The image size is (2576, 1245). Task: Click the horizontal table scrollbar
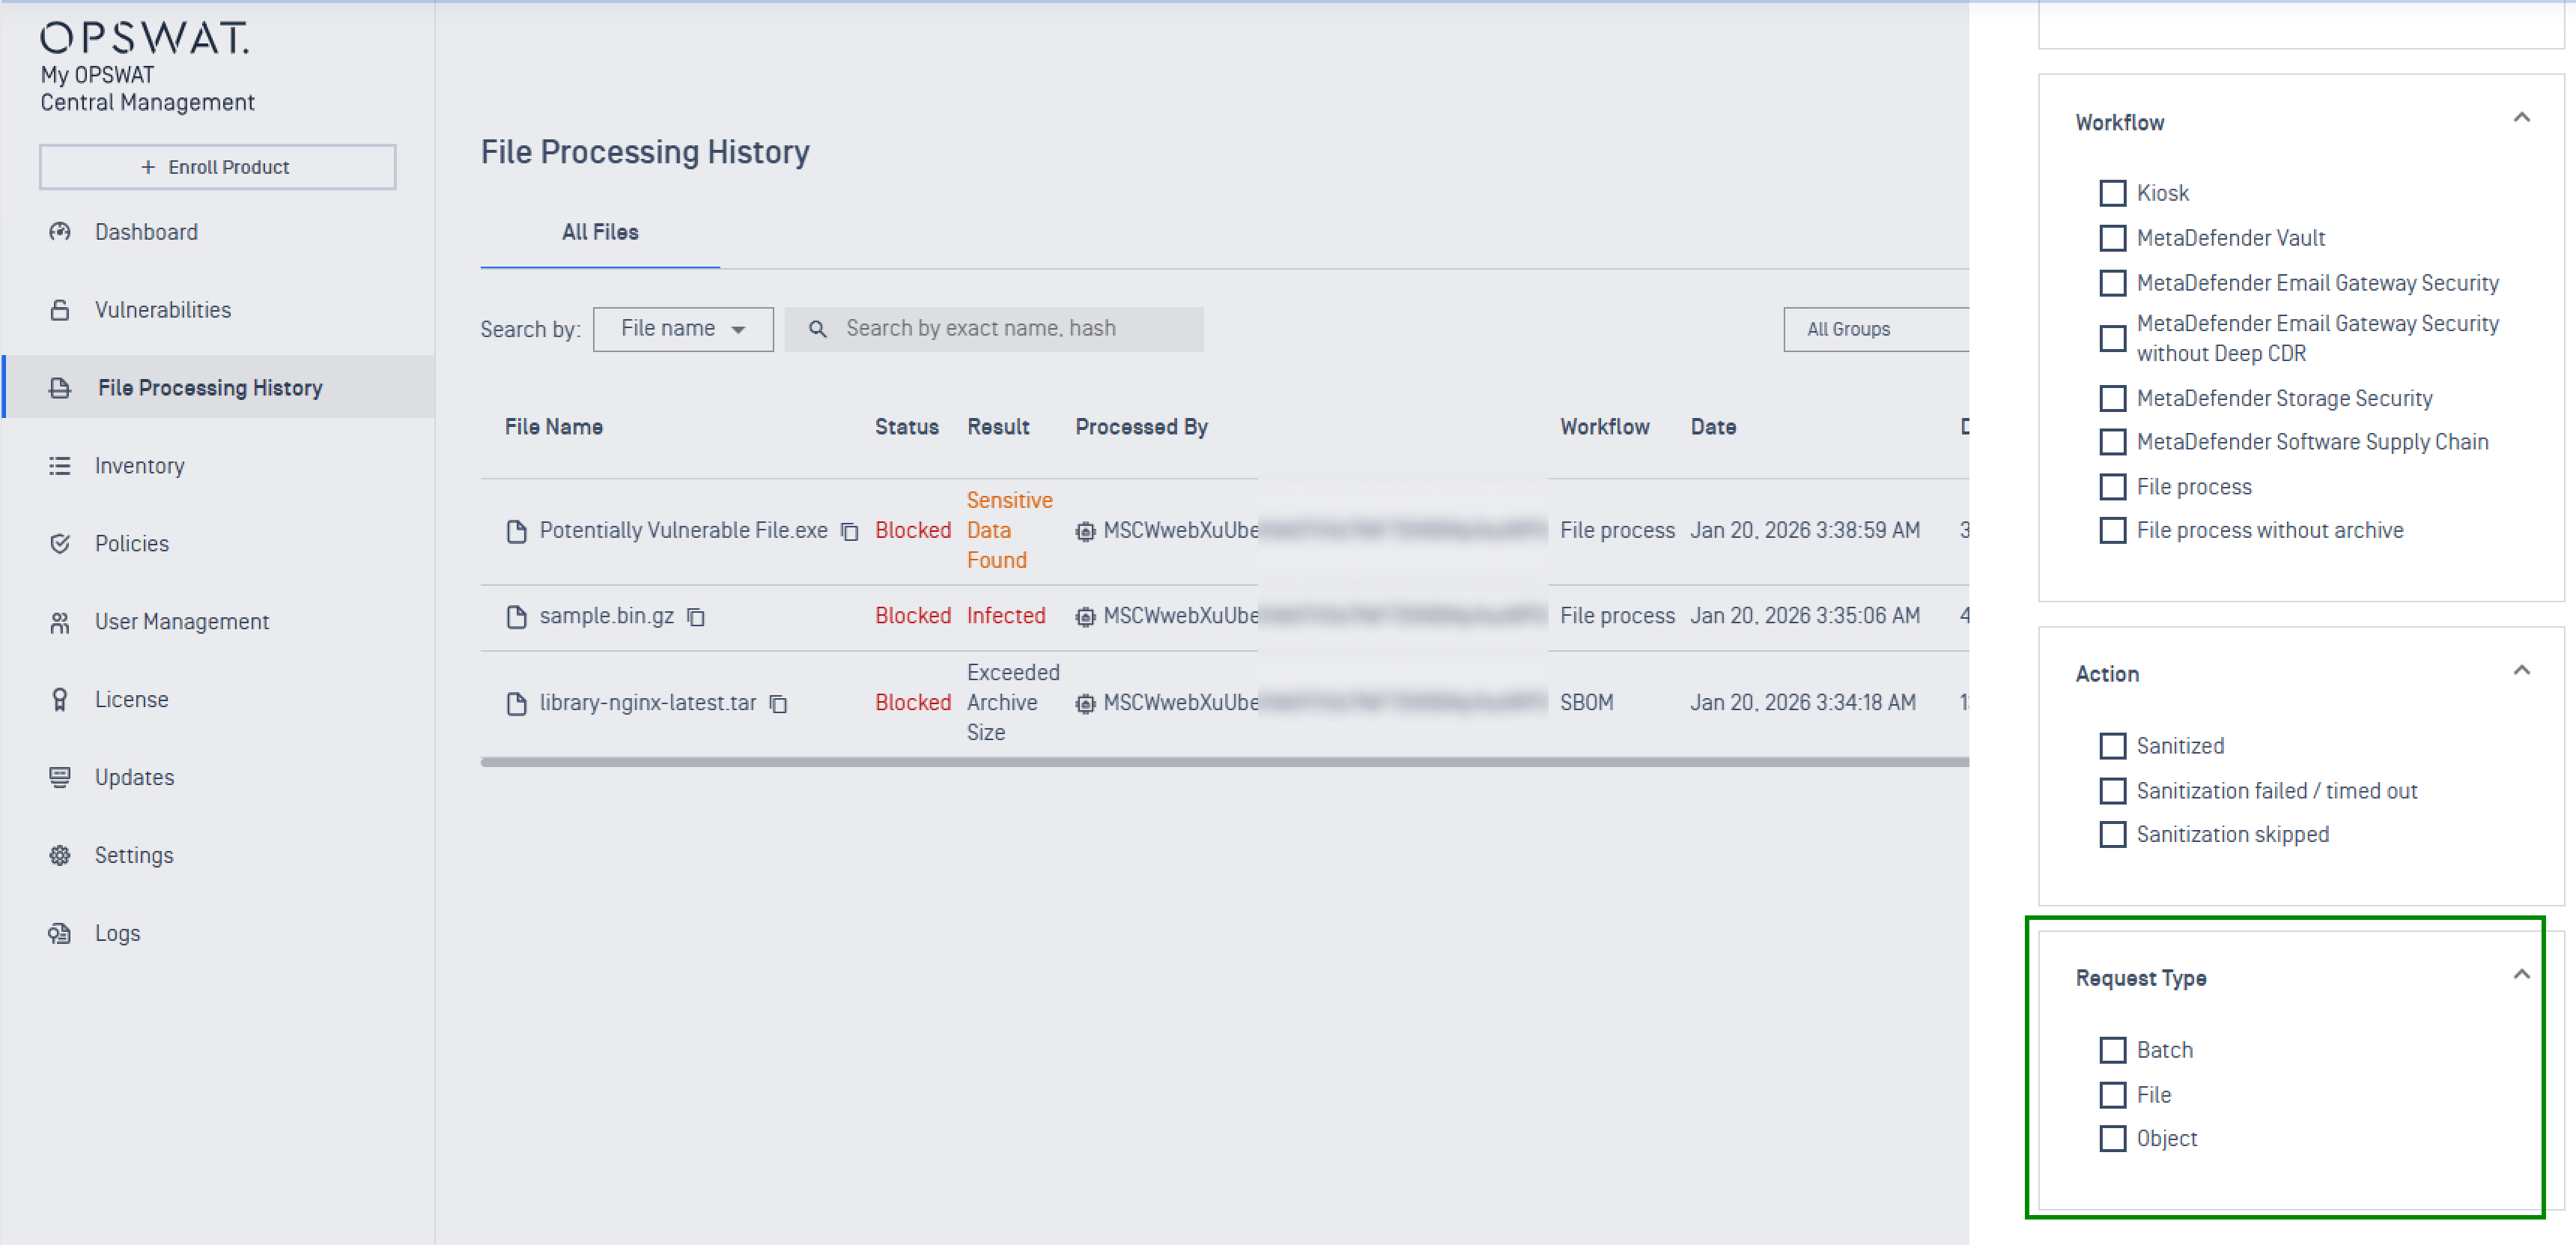click(1224, 762)
